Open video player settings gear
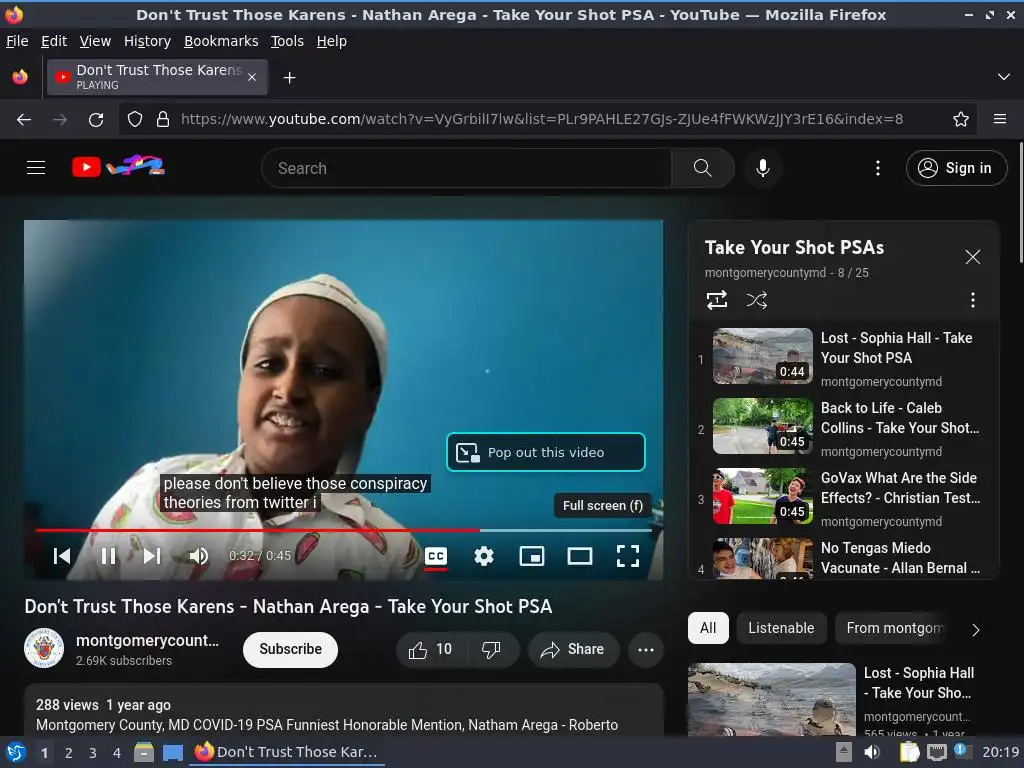The width and height of the screenshot is (1024, 768). pyautogui.click(x=483, y=556)
